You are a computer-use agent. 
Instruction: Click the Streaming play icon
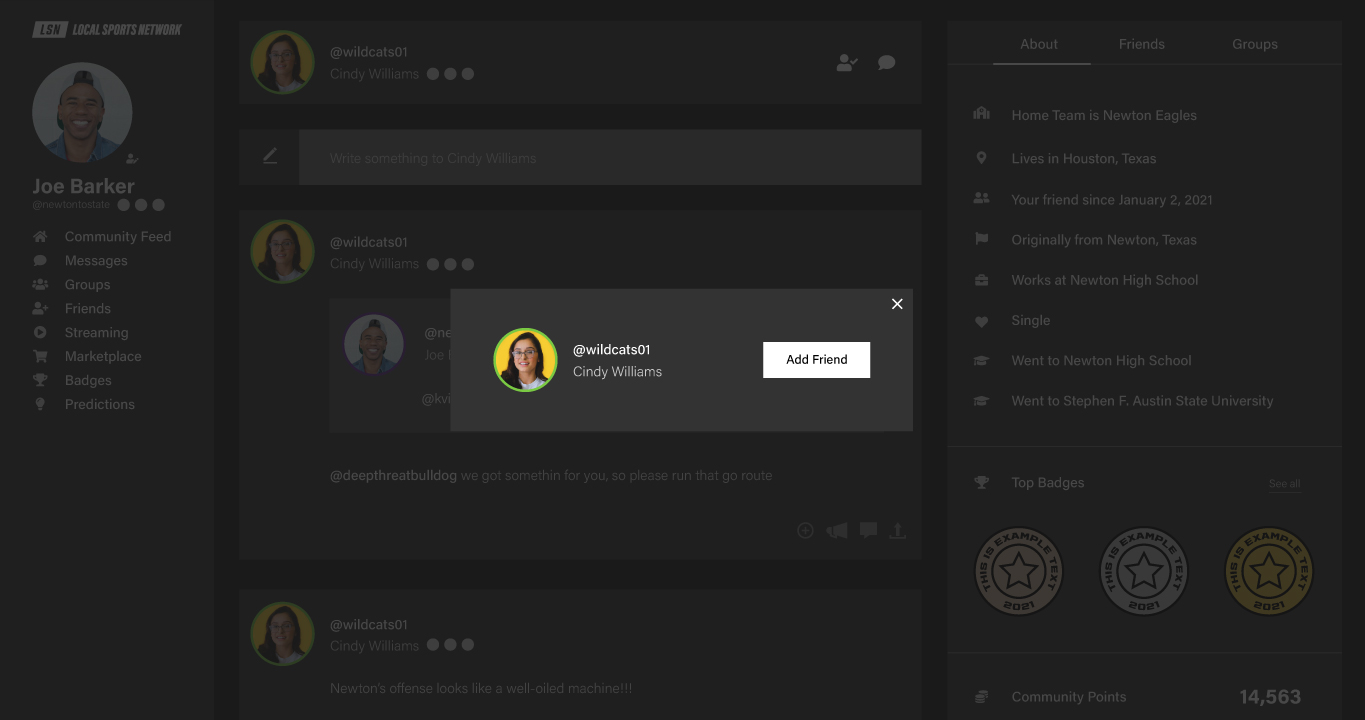click(x=40, y=333)
